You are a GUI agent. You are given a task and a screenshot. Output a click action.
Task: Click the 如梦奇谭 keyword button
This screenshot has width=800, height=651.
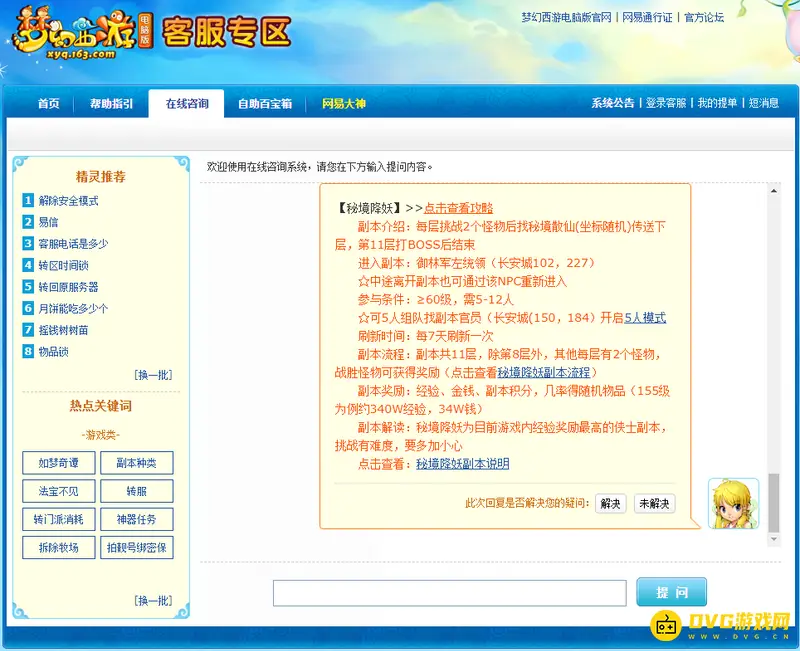(x=59, y=463)
